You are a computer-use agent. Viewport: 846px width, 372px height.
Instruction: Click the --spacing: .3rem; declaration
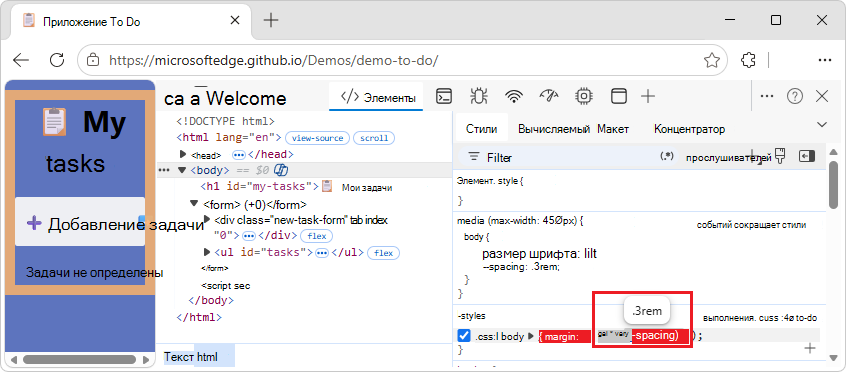click(x=521, y=267)
